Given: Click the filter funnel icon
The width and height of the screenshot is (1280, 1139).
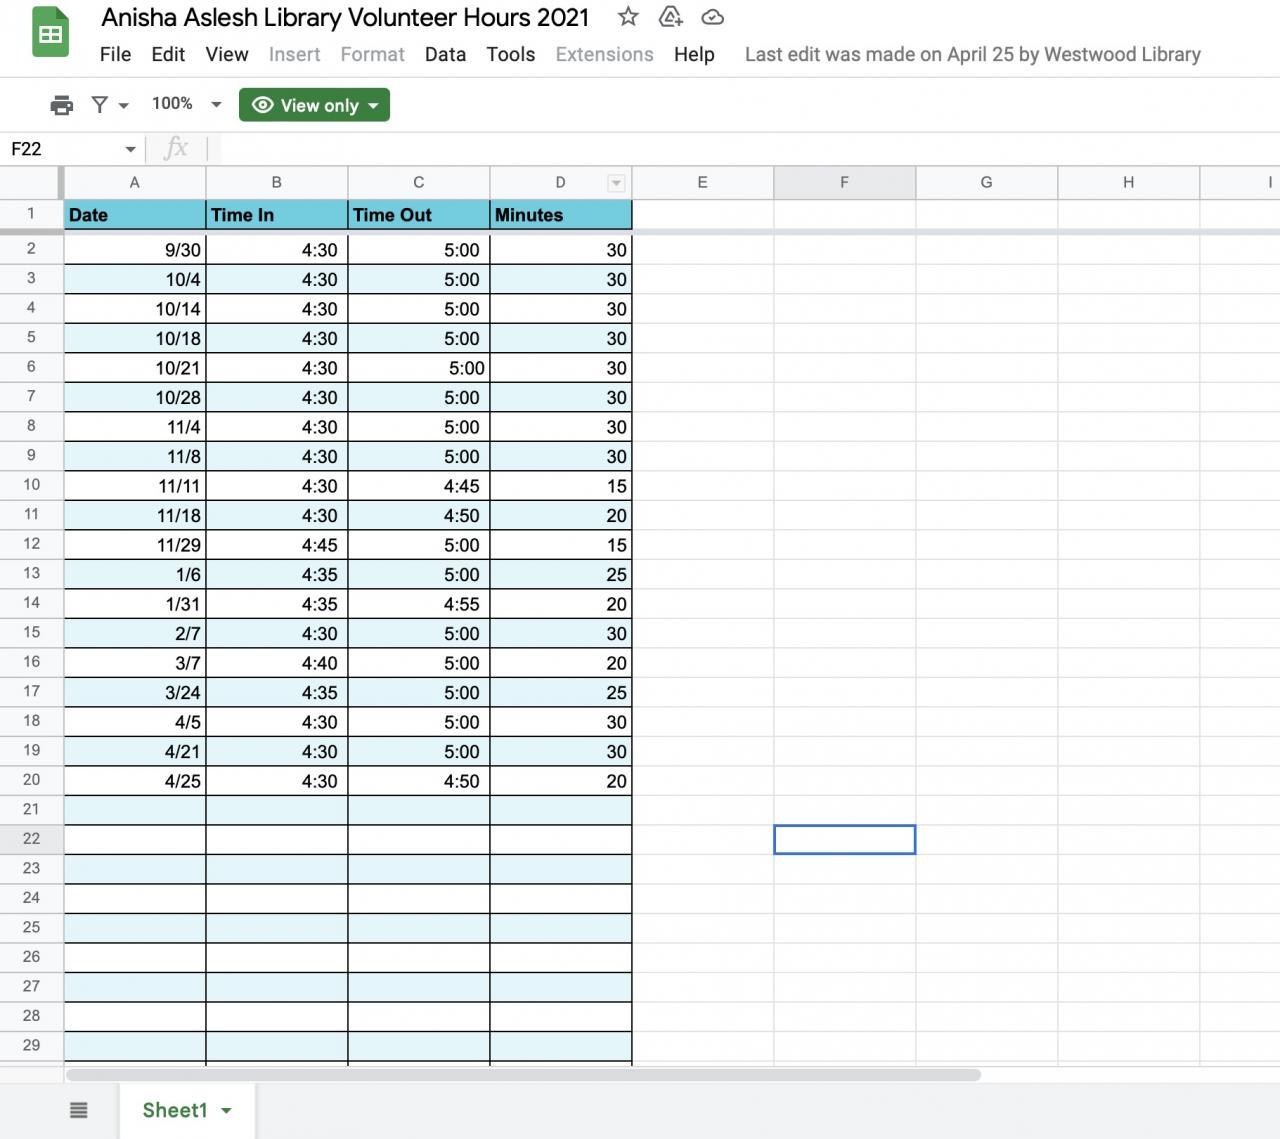Looking at the screenshot, I should pos(100,105).
